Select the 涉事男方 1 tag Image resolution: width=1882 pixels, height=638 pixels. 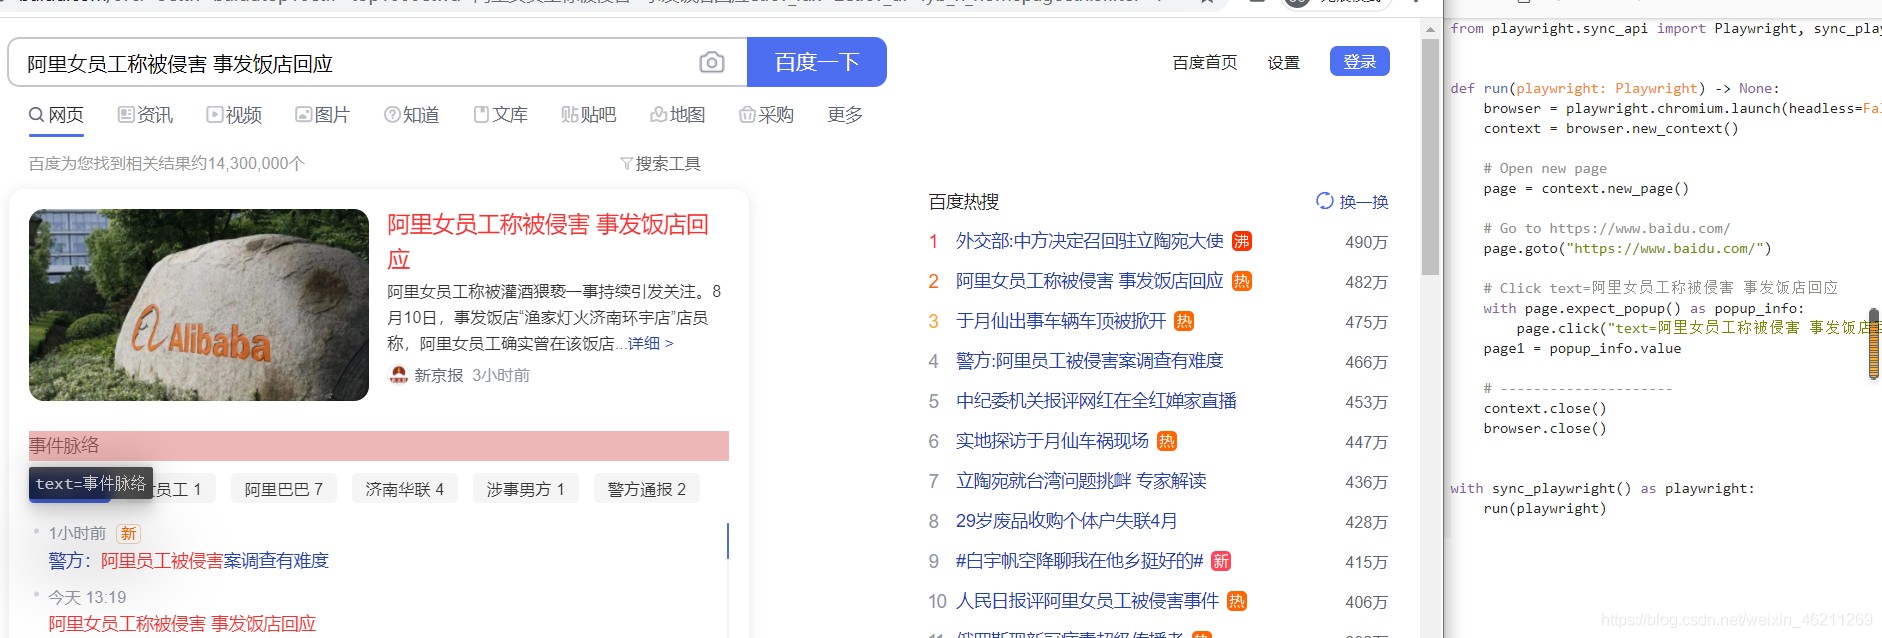pos(526,489)
